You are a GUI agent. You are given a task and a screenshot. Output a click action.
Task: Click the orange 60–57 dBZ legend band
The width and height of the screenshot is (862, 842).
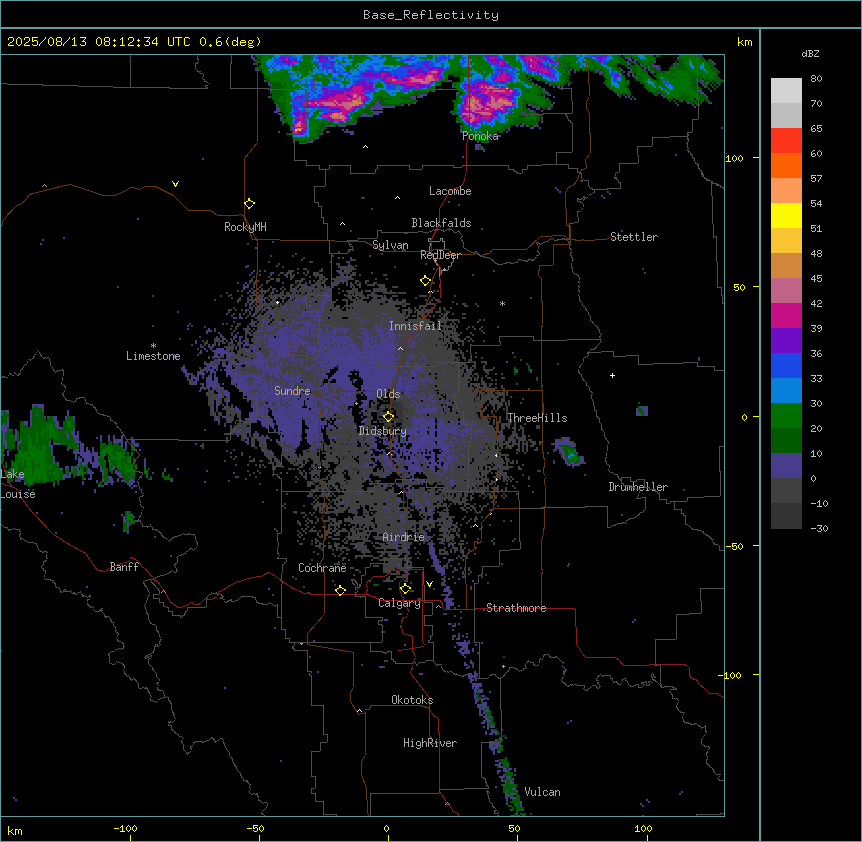(786, 165)
